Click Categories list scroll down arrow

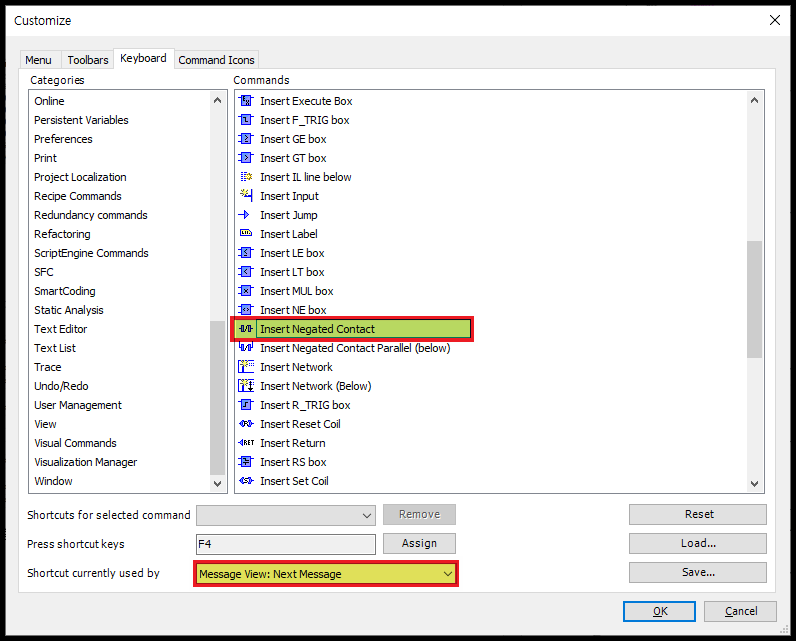217,484
